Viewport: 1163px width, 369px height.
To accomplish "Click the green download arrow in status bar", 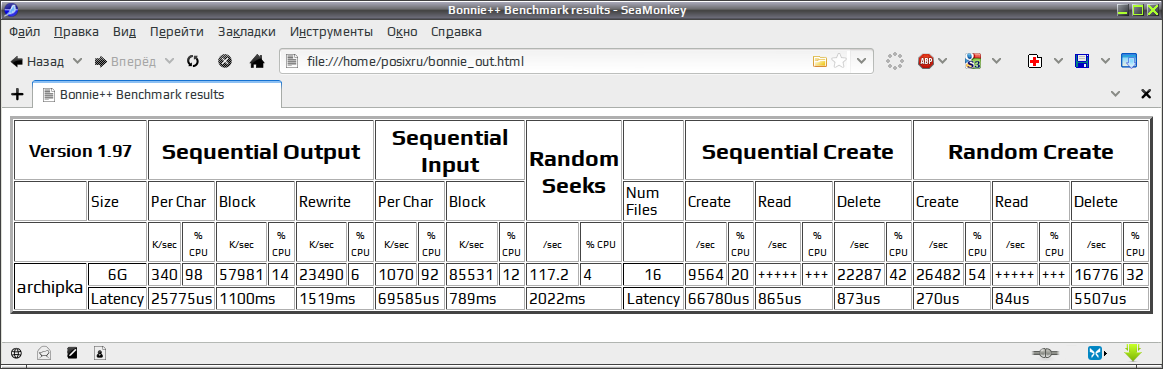I will [1133, 352].
